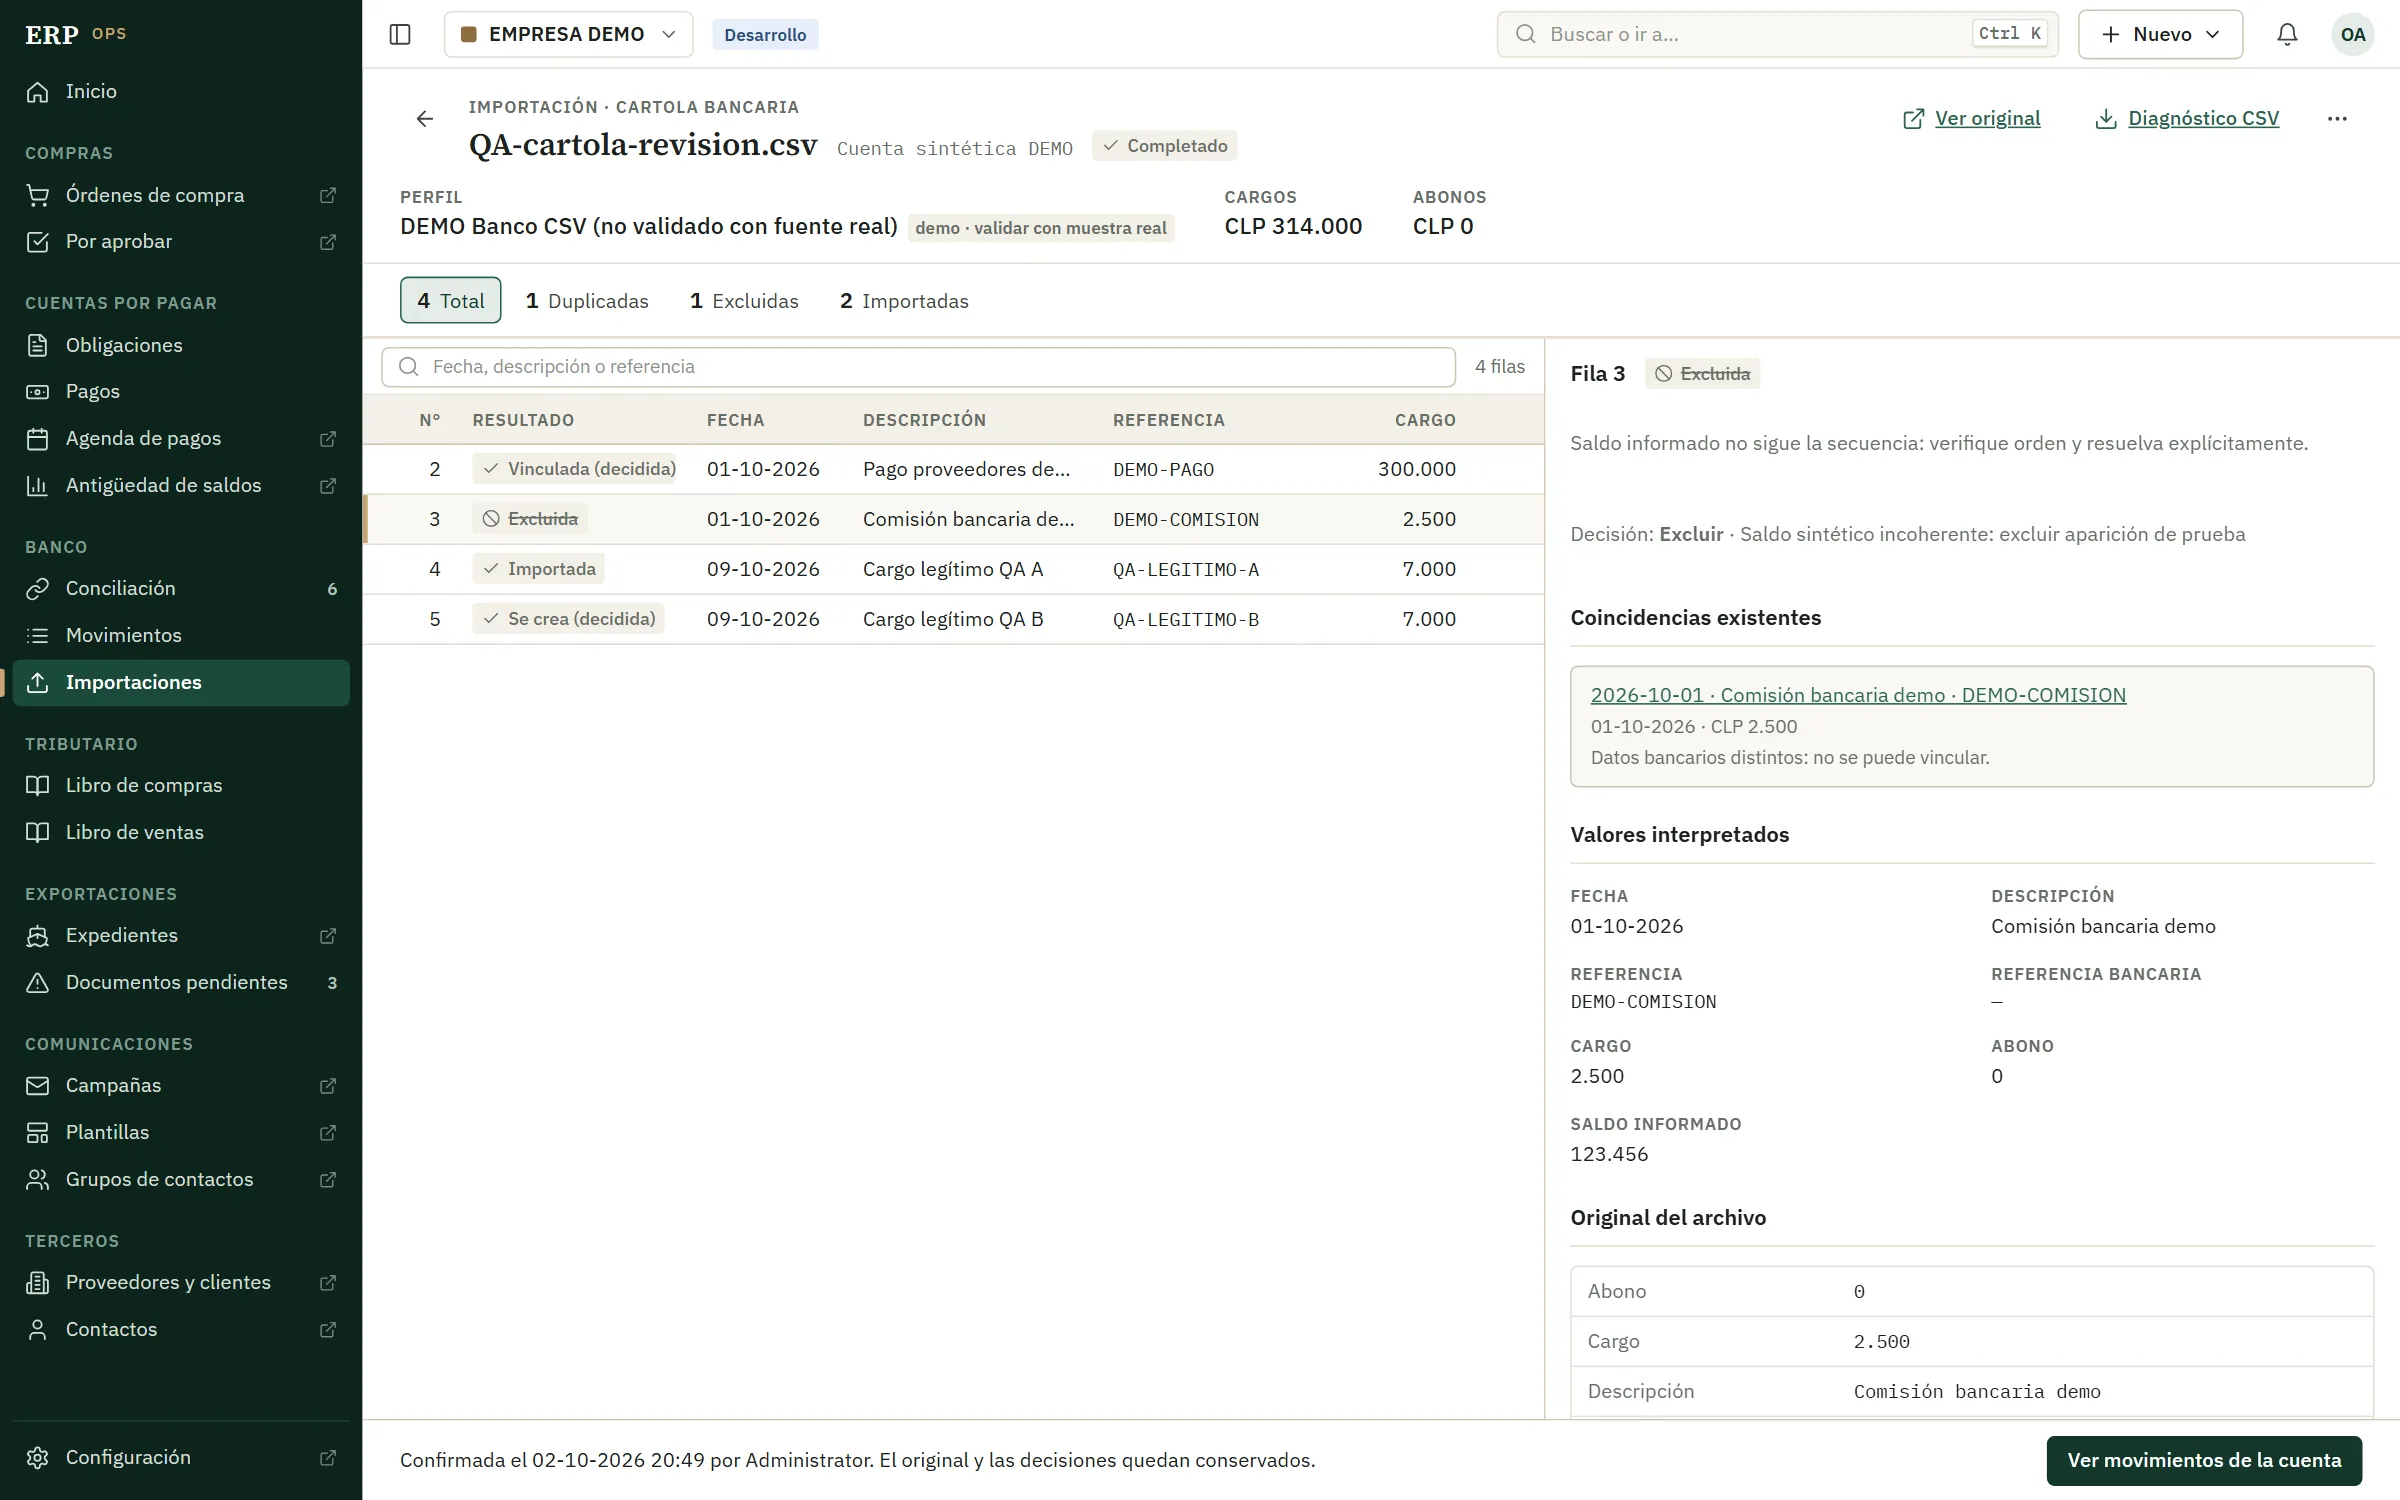The width and height of the screenshot is (2400, 1500).
Task: Select the 4 Total filter tab
Action: (450, 300)
